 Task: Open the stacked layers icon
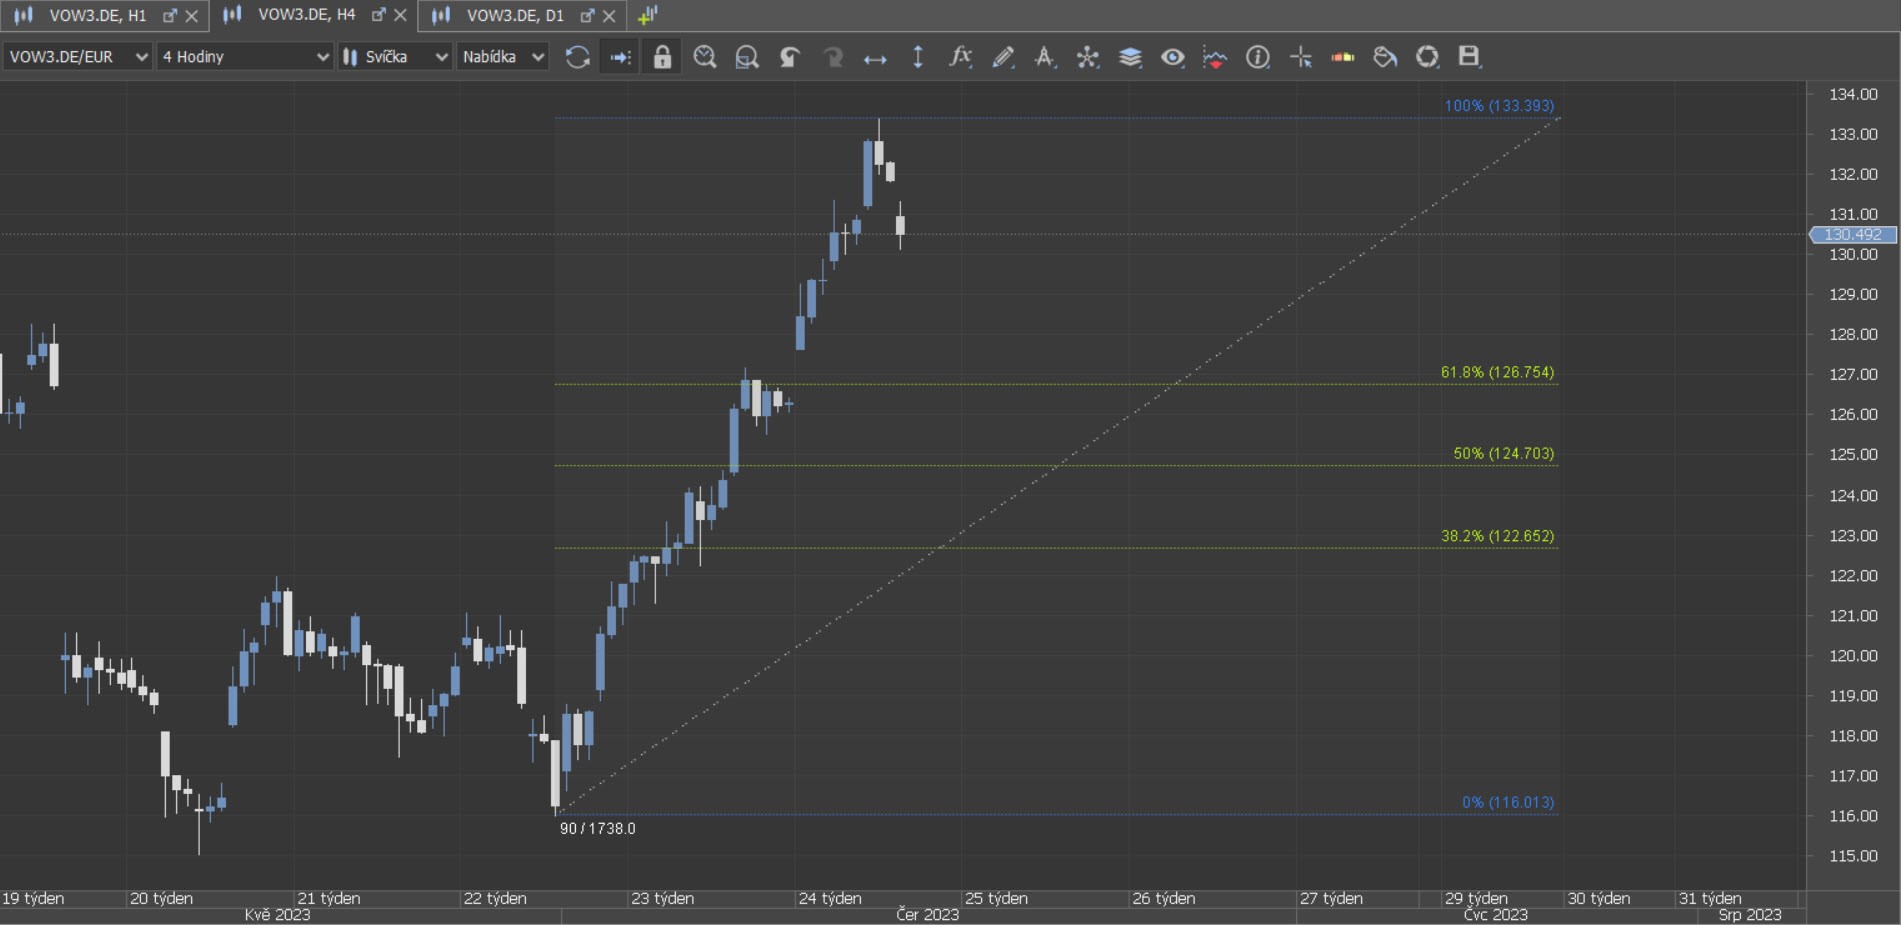[x=1130, y=57]
